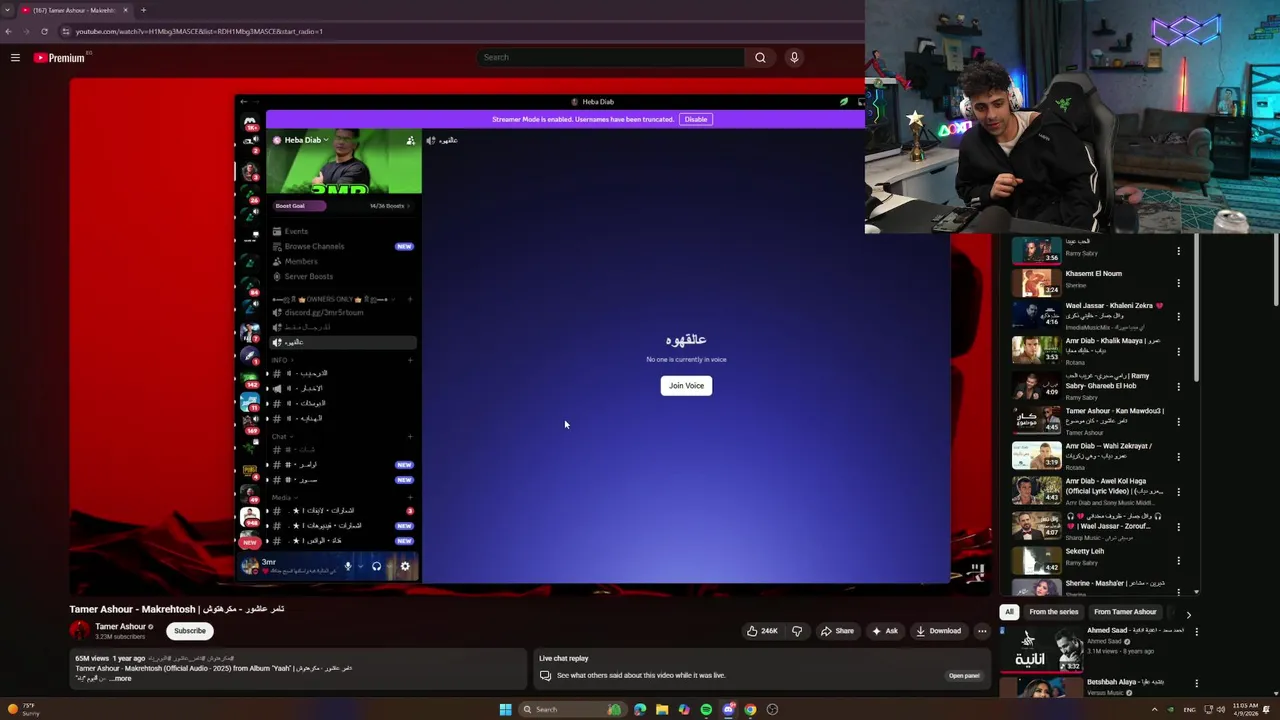Select From the series filter chip

coord(1054,612)
